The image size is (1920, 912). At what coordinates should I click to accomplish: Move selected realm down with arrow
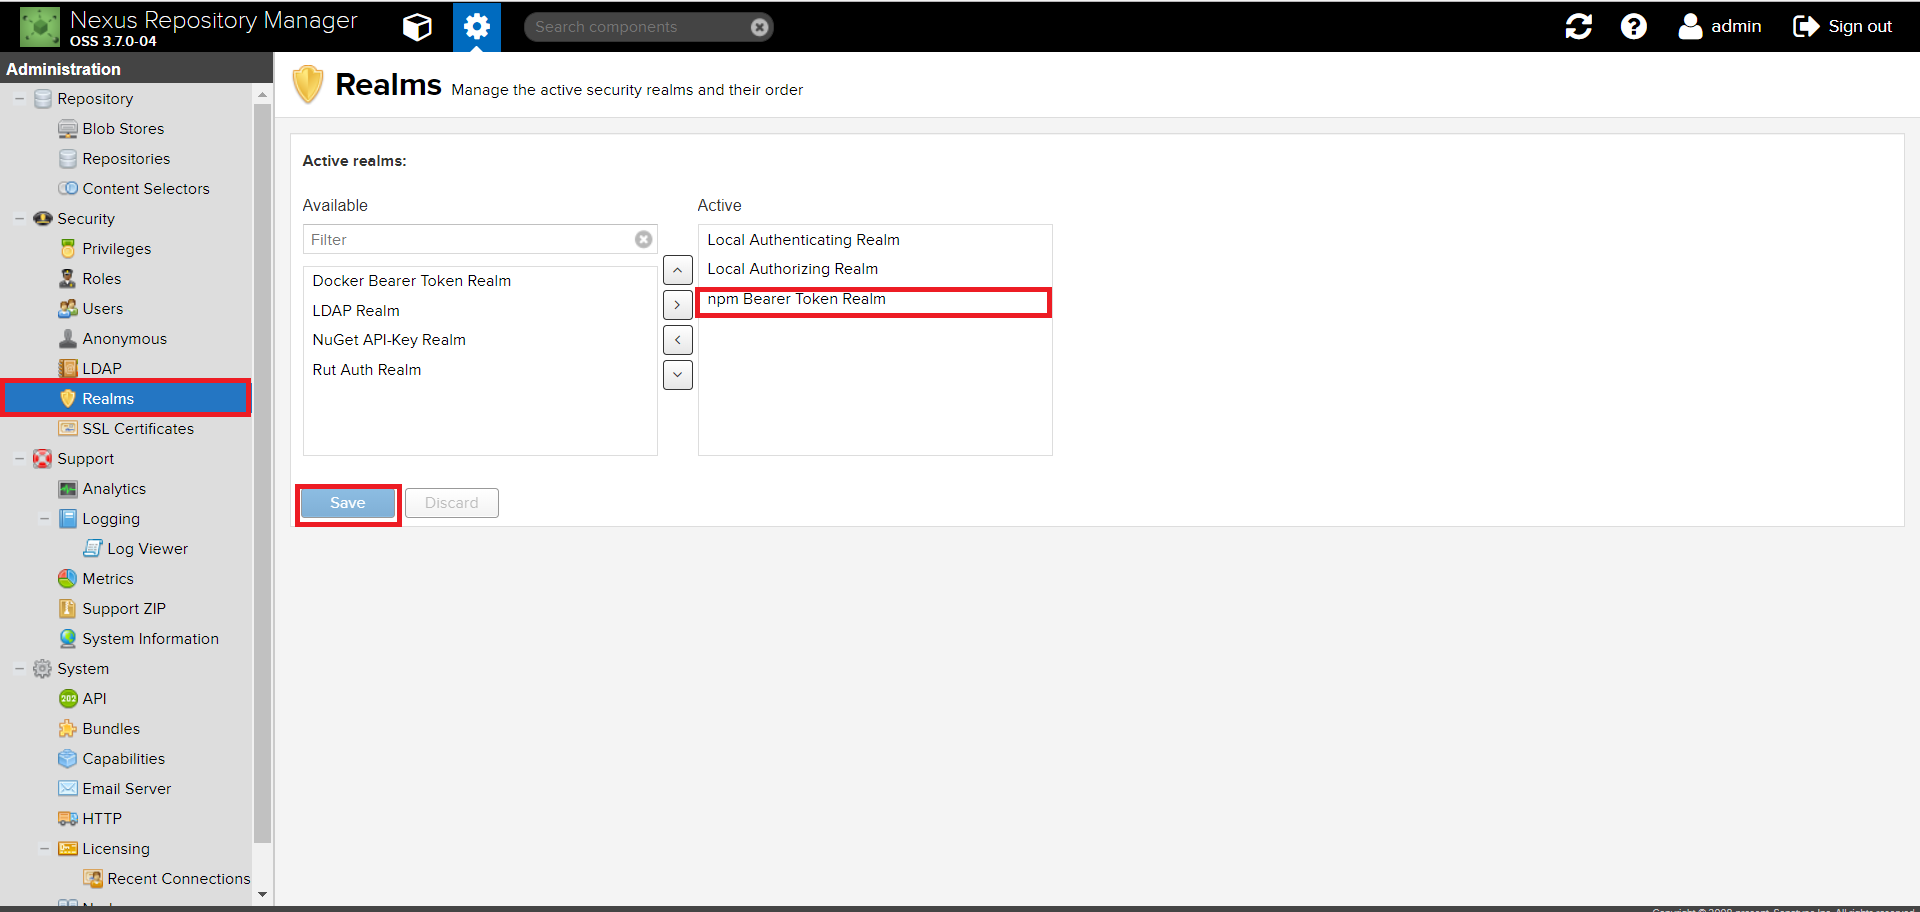(678, 375)
